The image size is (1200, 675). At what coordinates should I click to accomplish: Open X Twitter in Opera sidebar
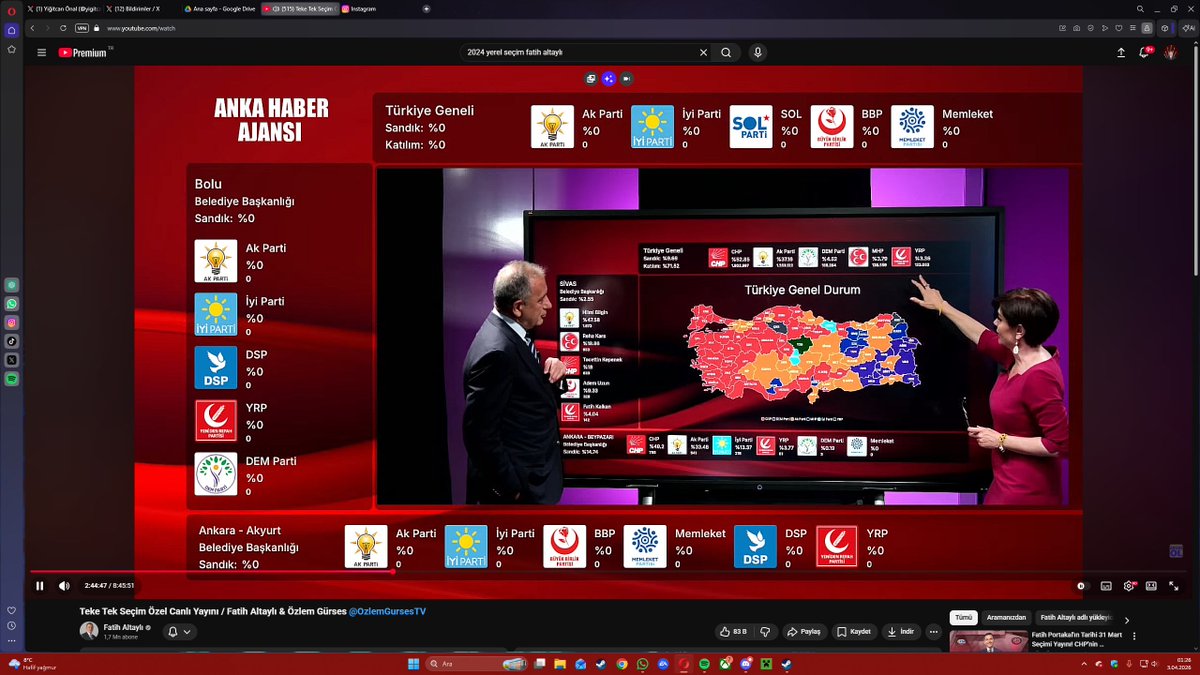[12, 359]
